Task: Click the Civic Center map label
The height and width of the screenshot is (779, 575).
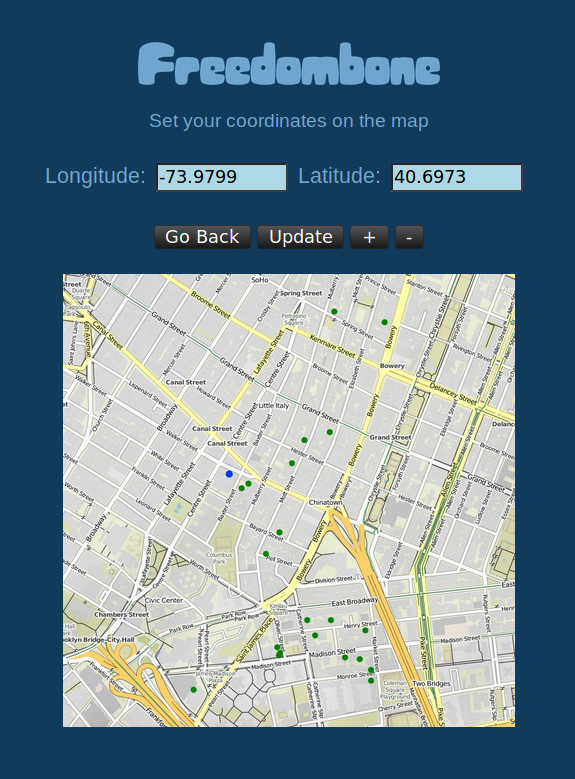Action: 164,600
